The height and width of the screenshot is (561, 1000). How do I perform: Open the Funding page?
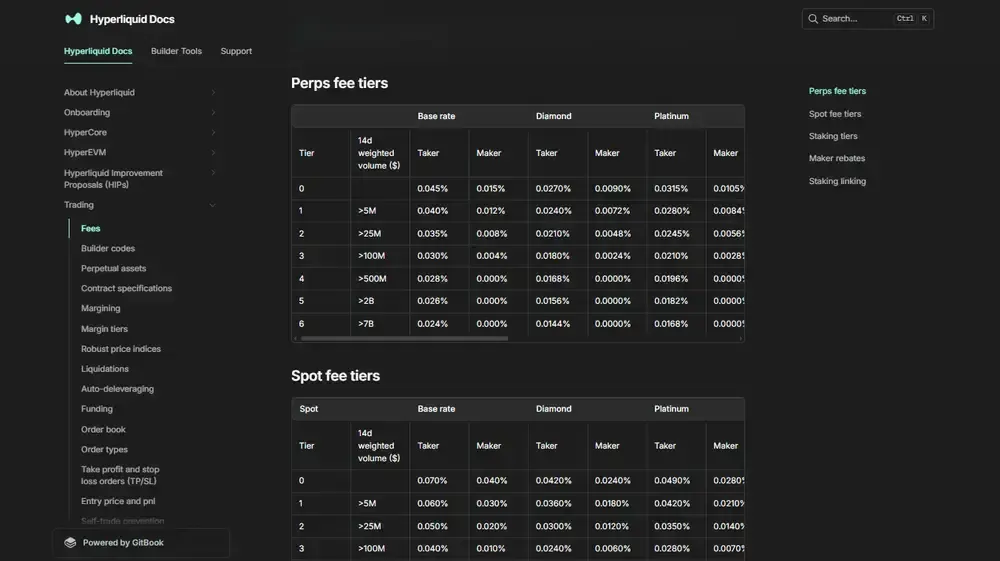point(97,409)
